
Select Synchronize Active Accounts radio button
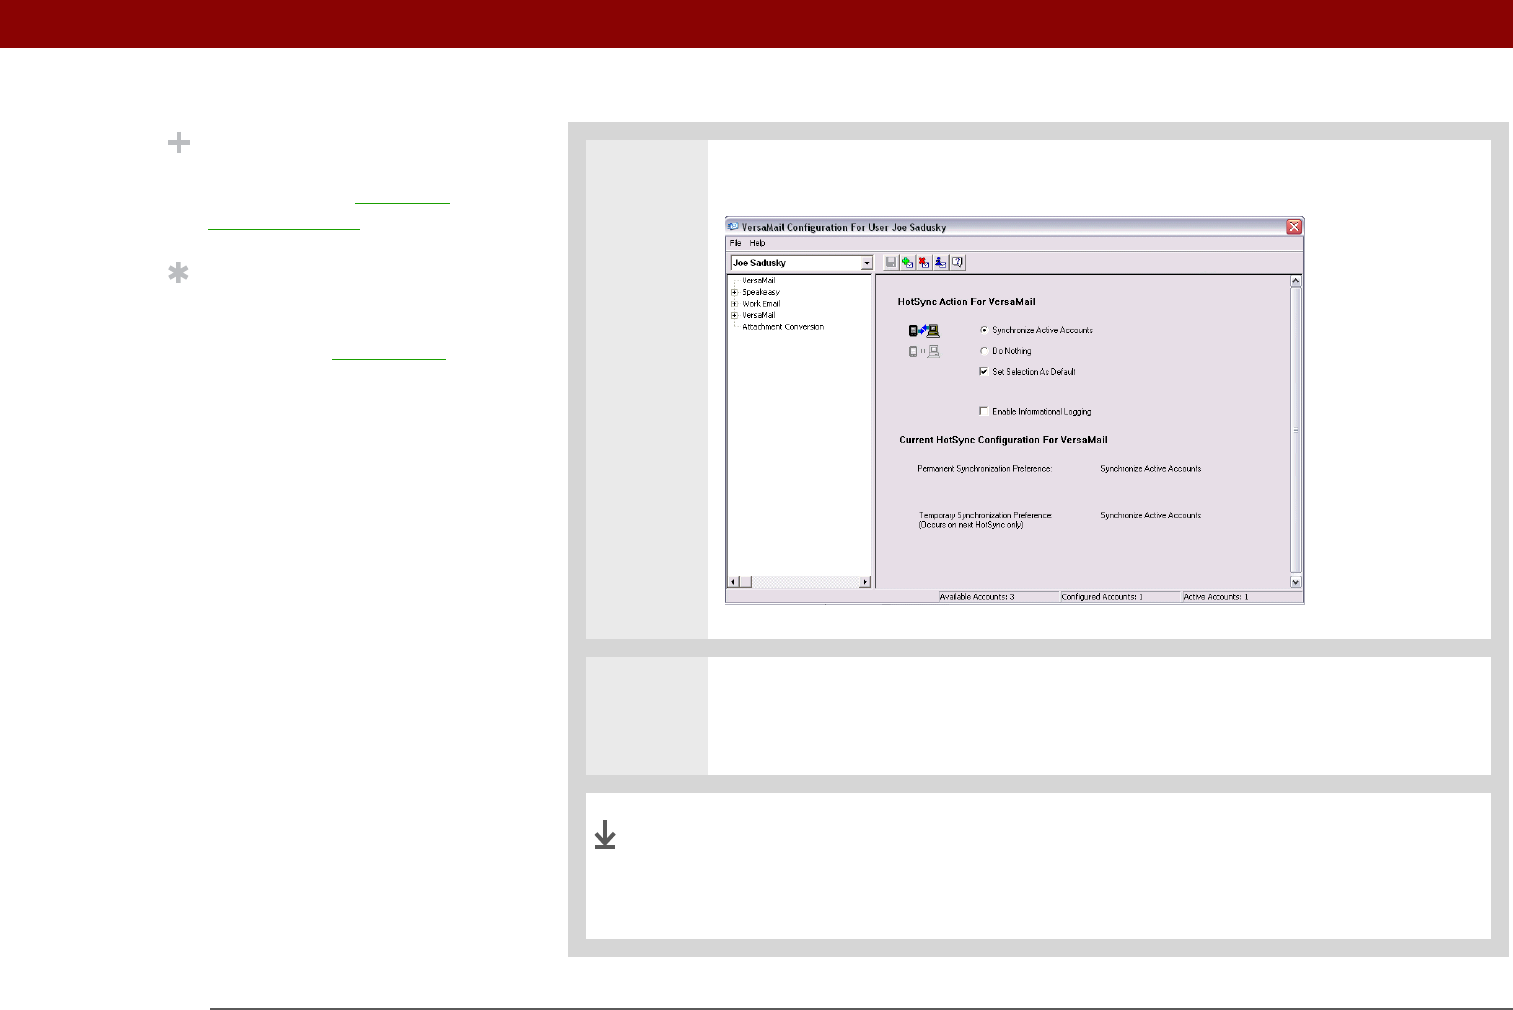(x=984, y=330)
